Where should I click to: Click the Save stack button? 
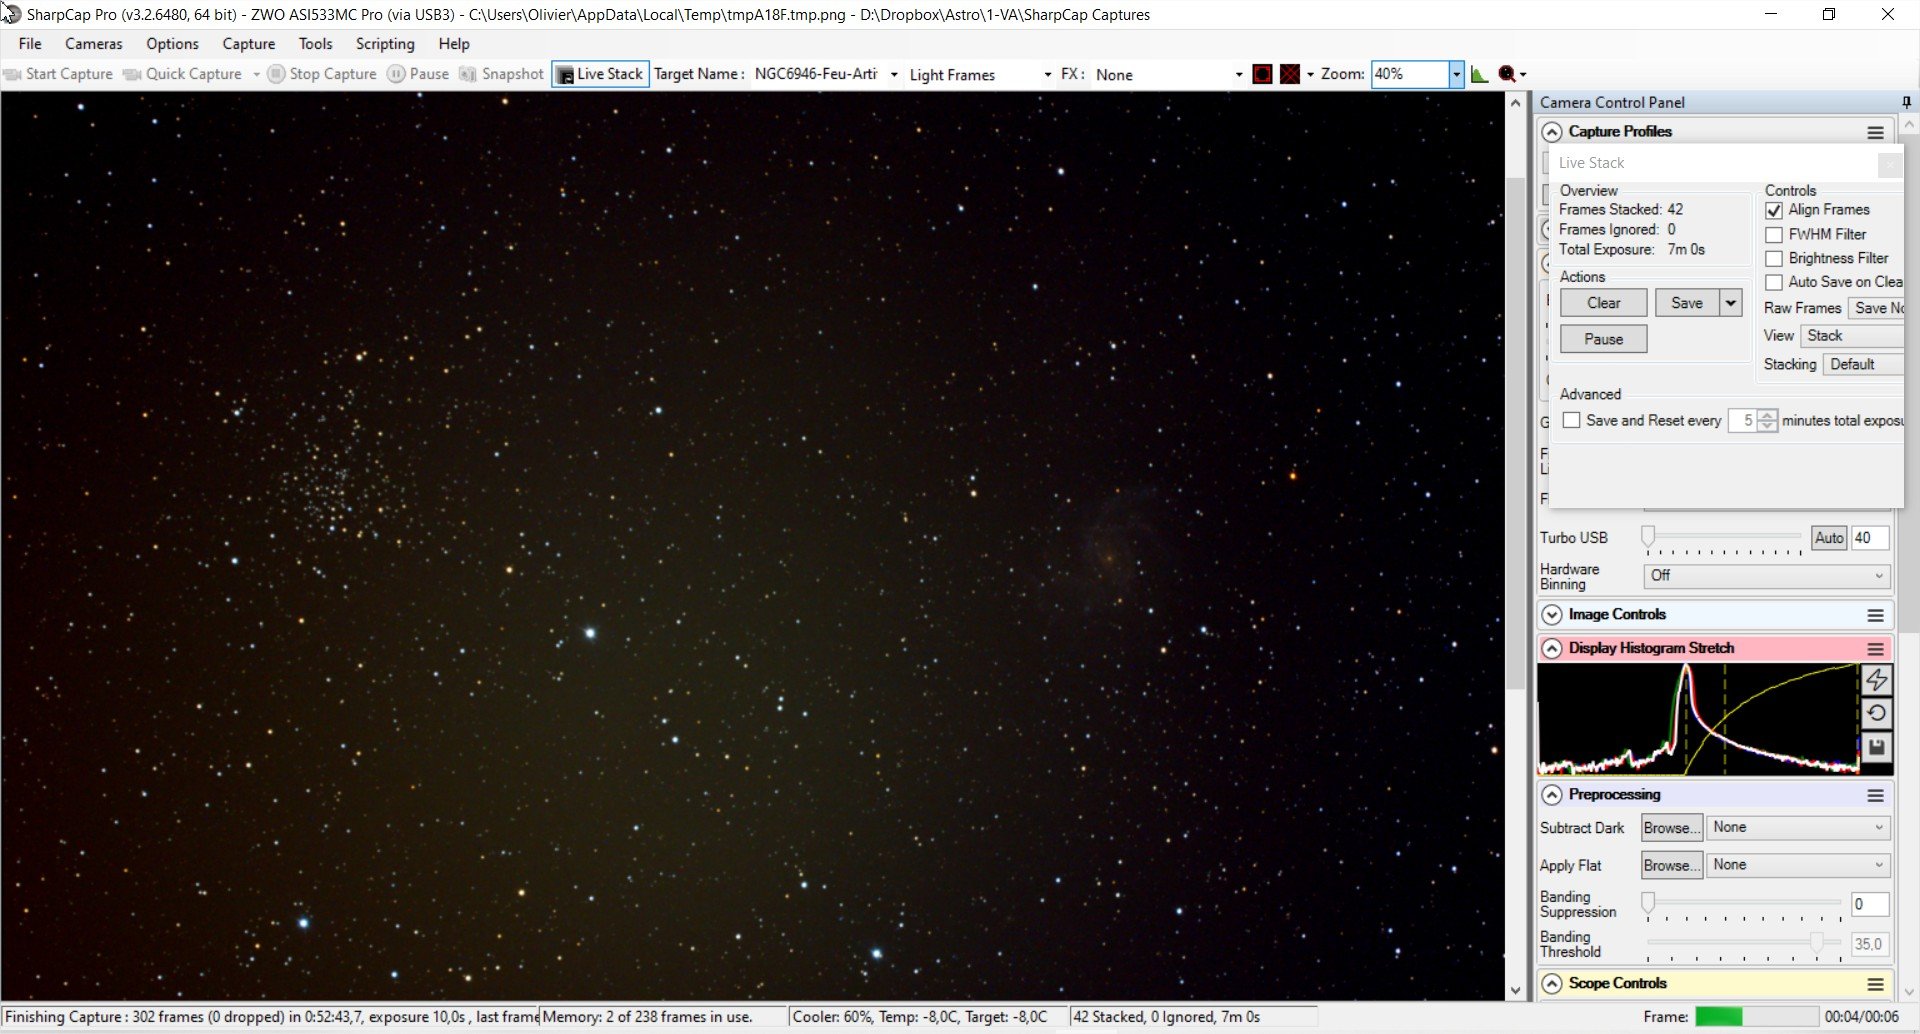1687,303
